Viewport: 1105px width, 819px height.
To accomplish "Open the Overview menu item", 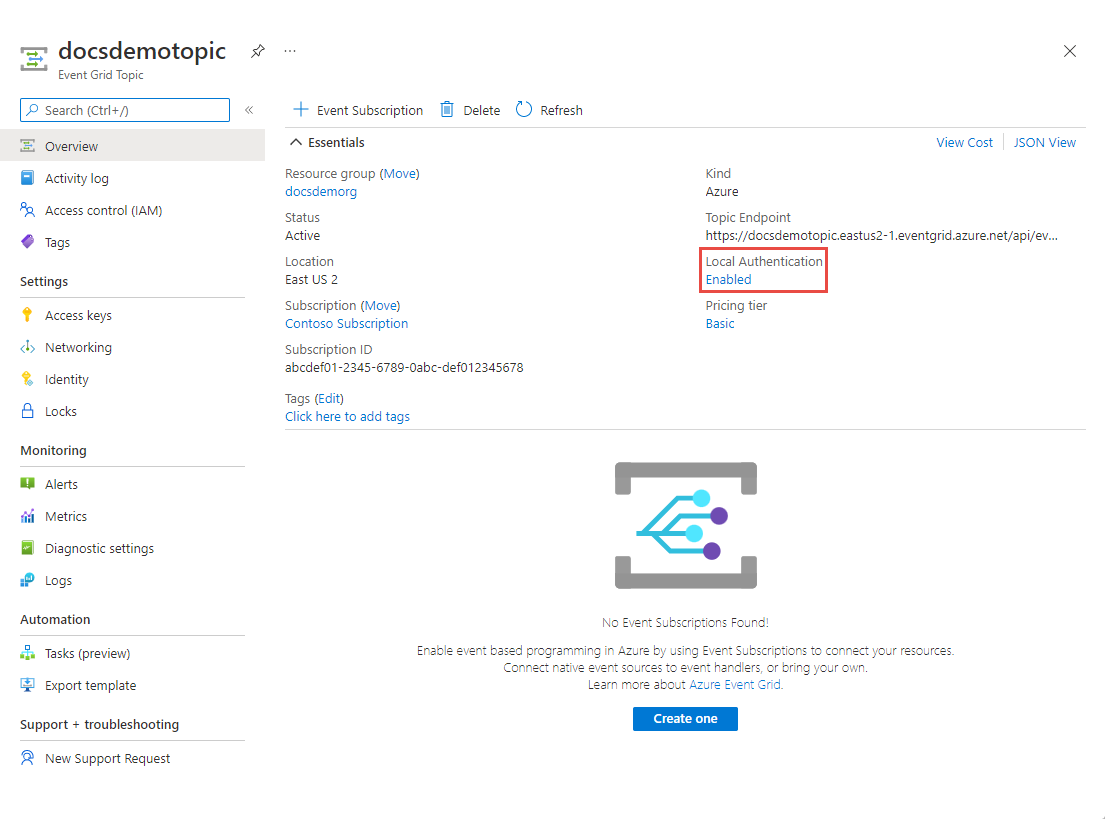I will click(132, 146).
